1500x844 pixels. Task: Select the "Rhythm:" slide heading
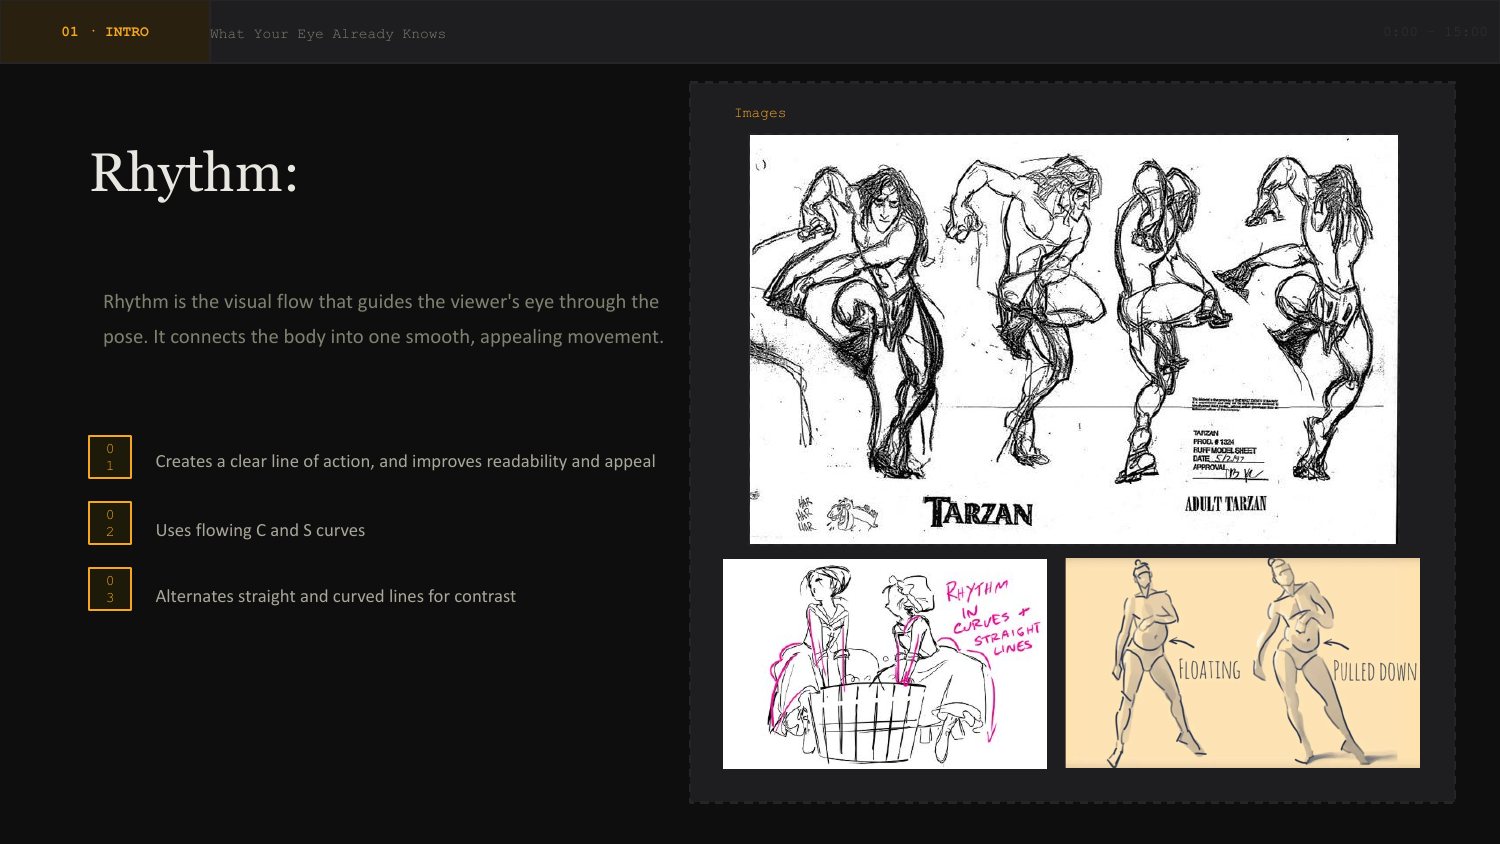(x=194, y=173)
